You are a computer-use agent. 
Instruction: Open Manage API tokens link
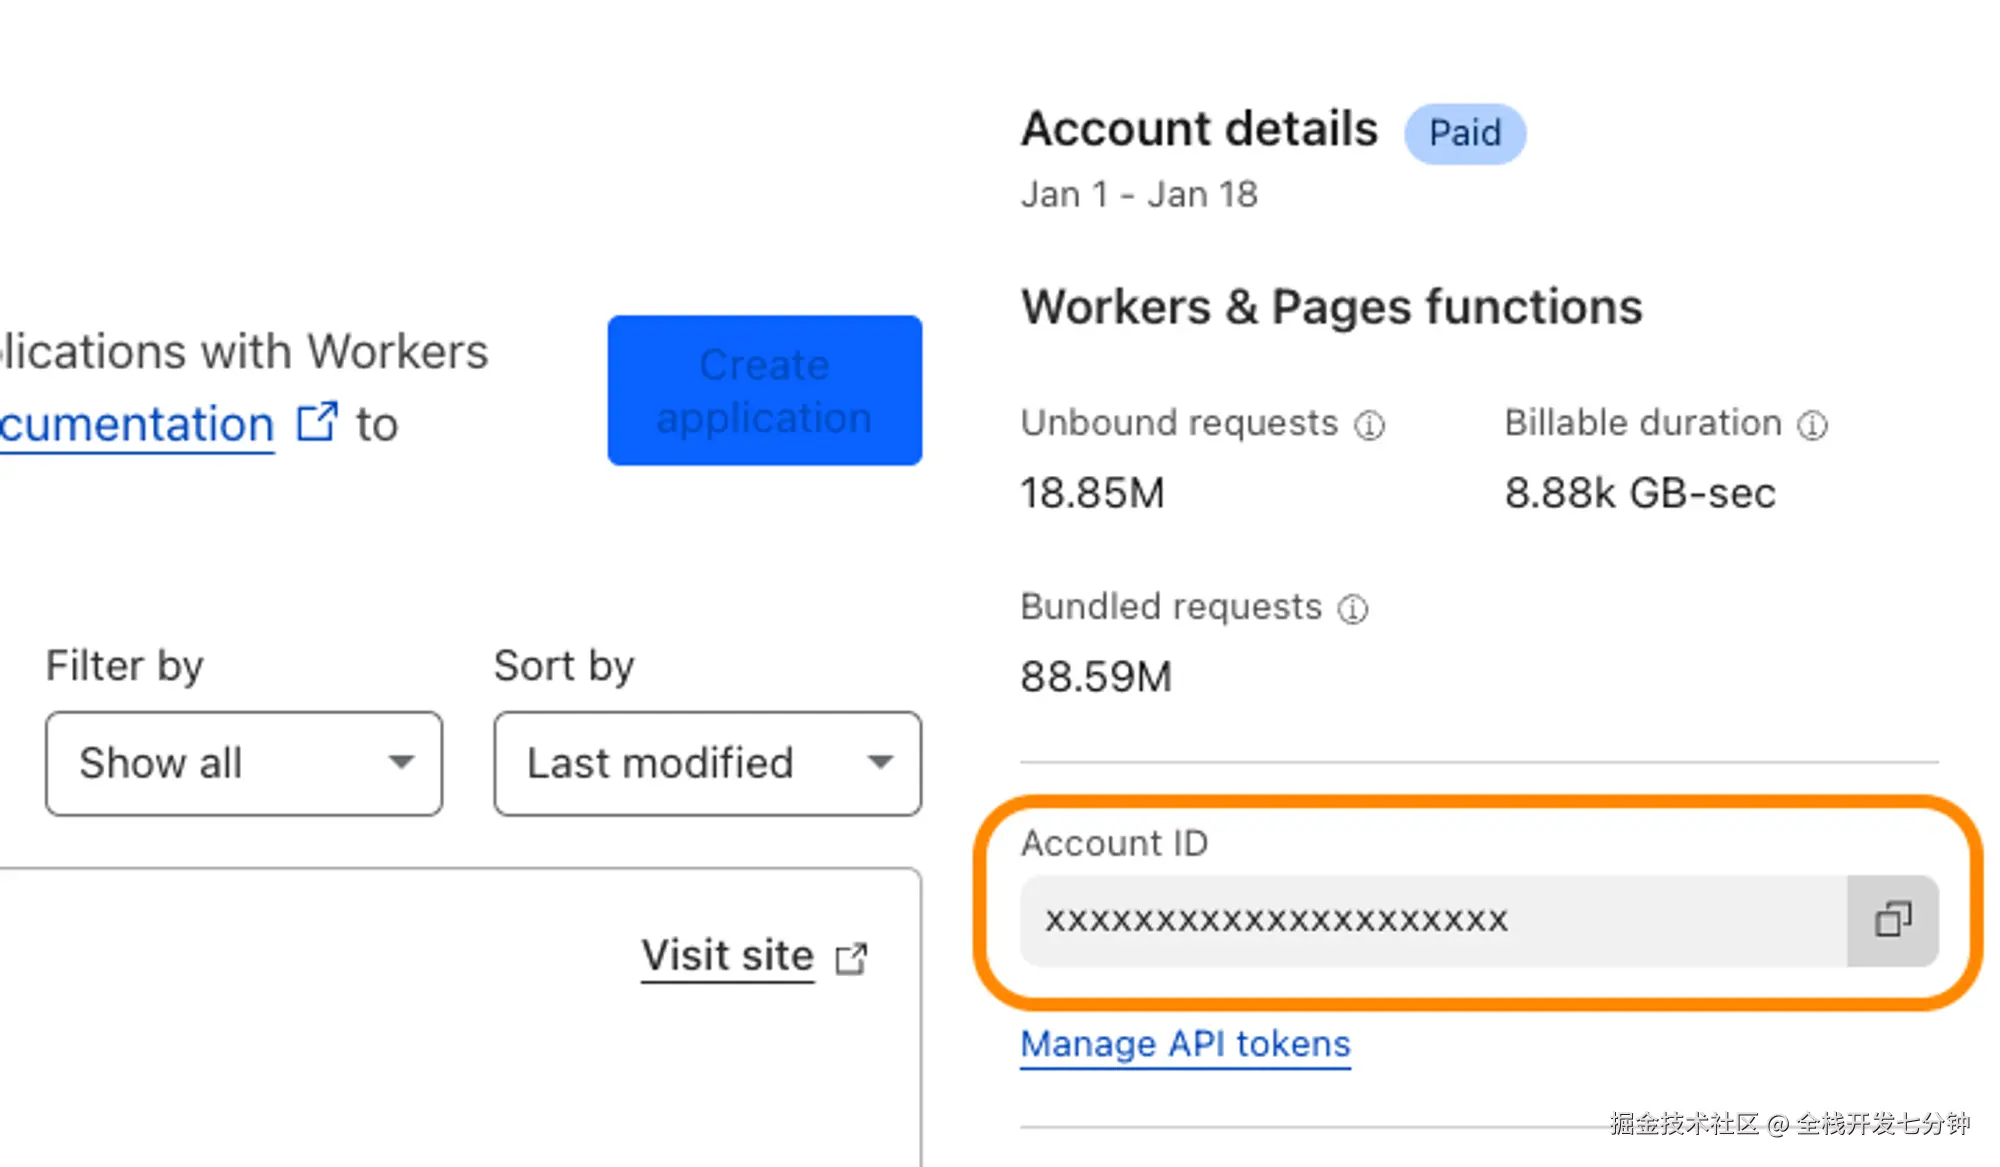point(1185,1044)
